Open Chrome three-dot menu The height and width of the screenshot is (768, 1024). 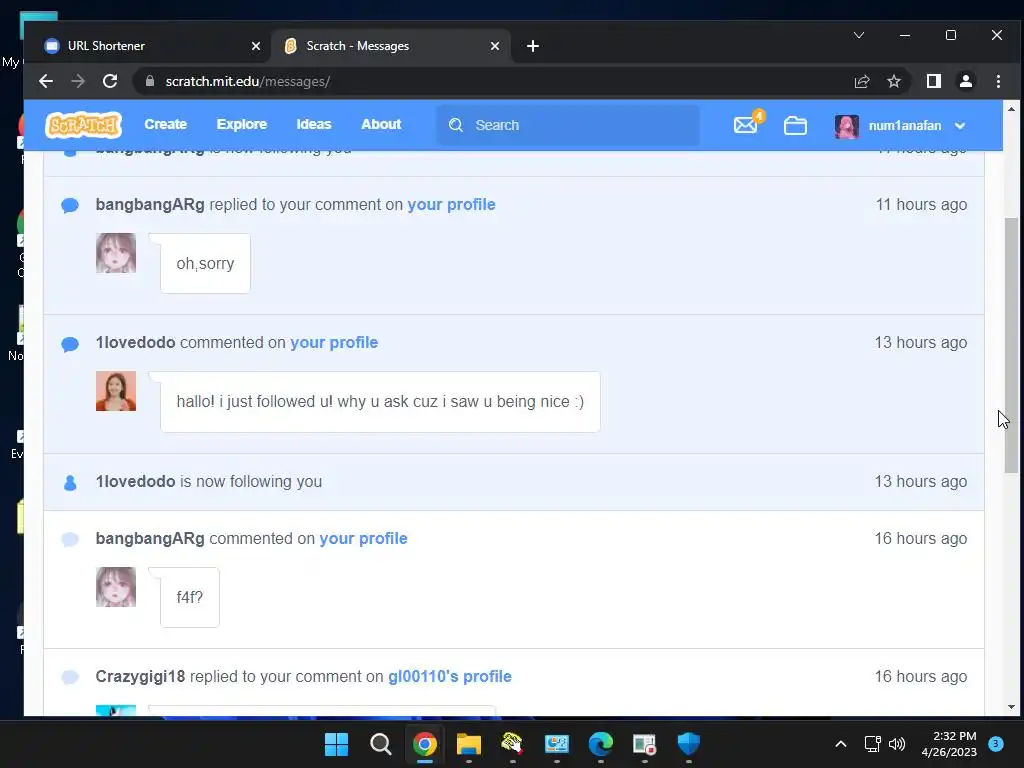coord(998,81)
